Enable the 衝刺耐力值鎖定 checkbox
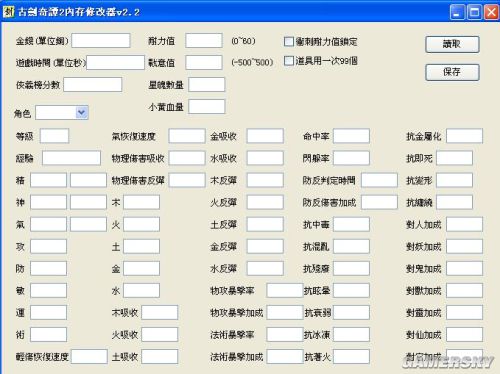Image resolution: width=500 pixels, height=374 pixels. coord(289,42)
